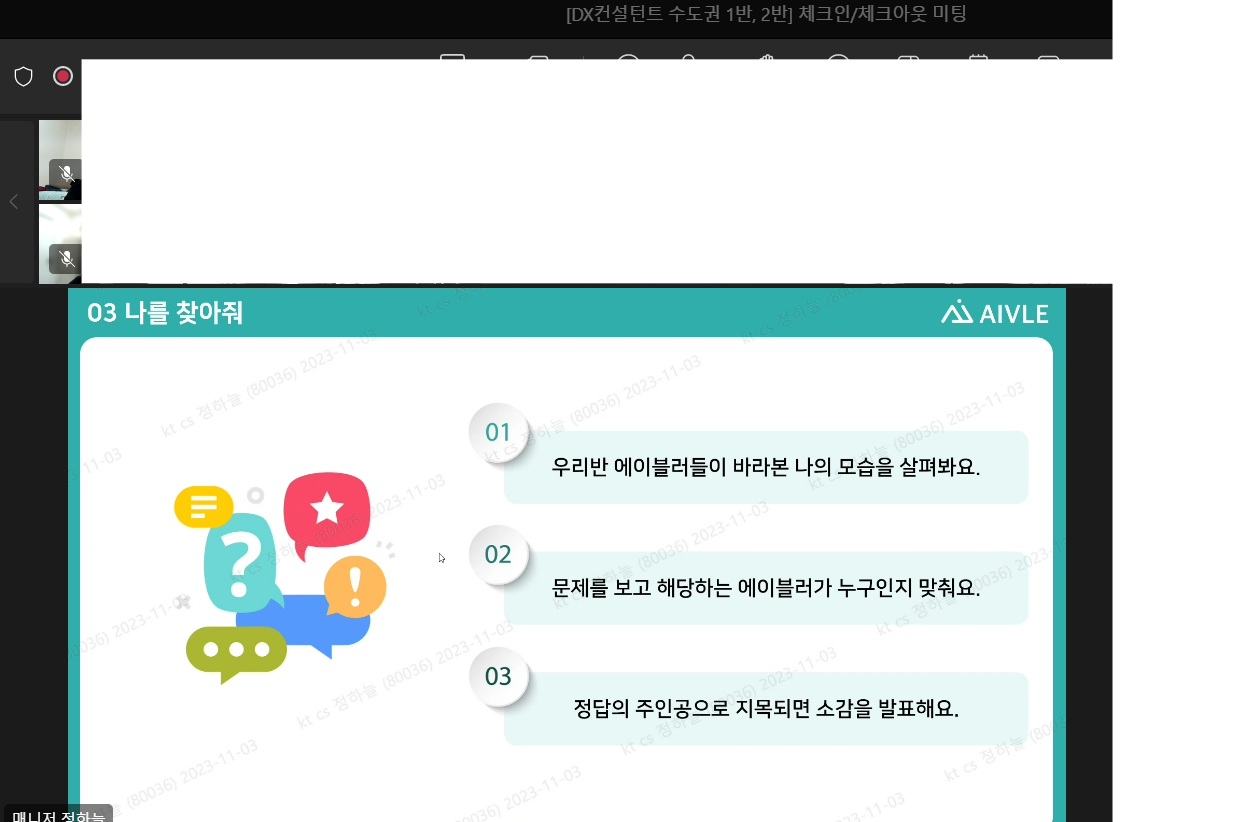Click text '정답의 주인공으로 지목되면 소감을 발표해요.'
The image size is (1260, 822).
(766, 709)
